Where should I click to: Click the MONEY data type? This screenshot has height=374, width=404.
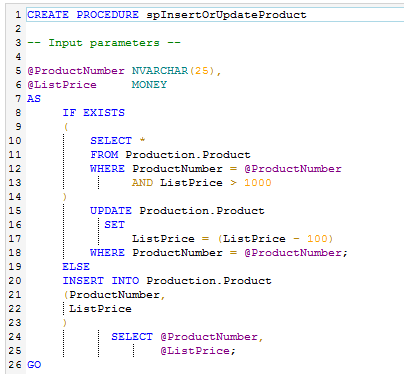pos(149,85)
